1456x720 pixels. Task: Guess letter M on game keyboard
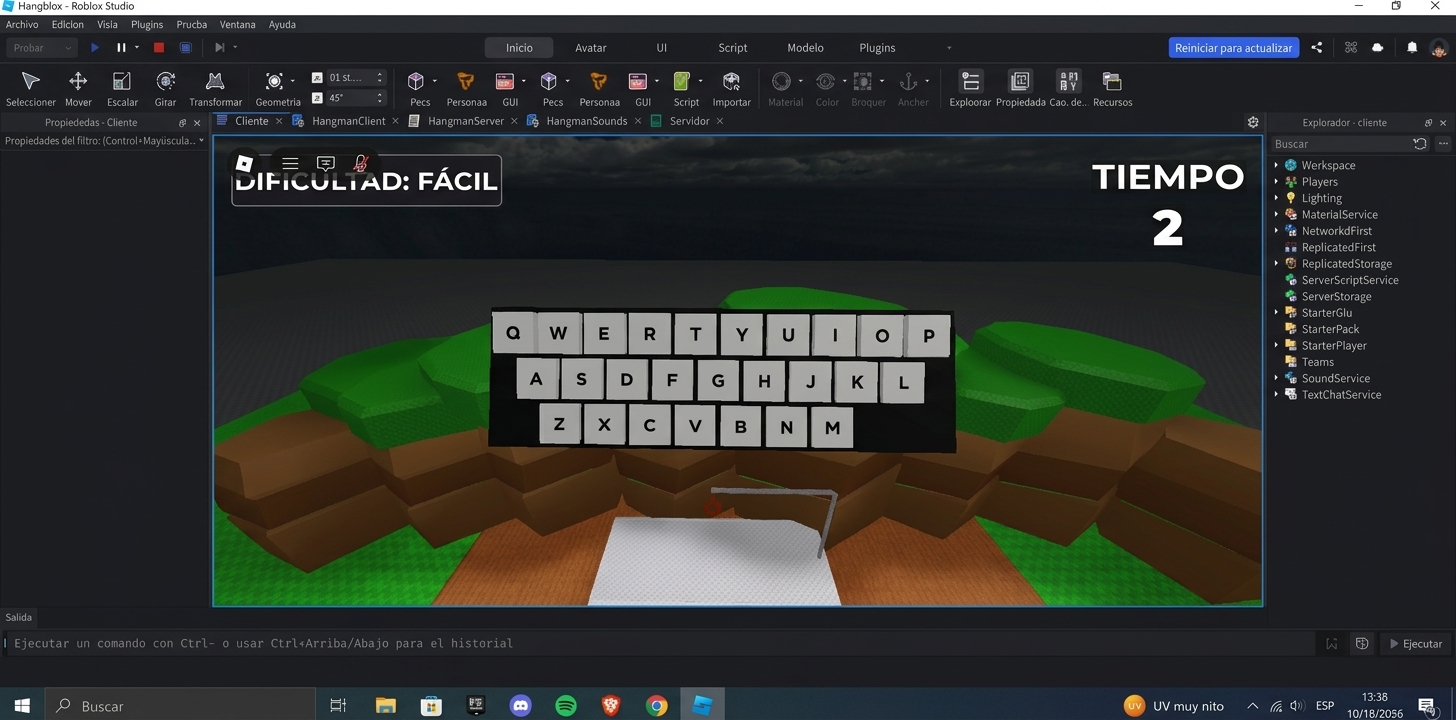[x=832, y=427]
